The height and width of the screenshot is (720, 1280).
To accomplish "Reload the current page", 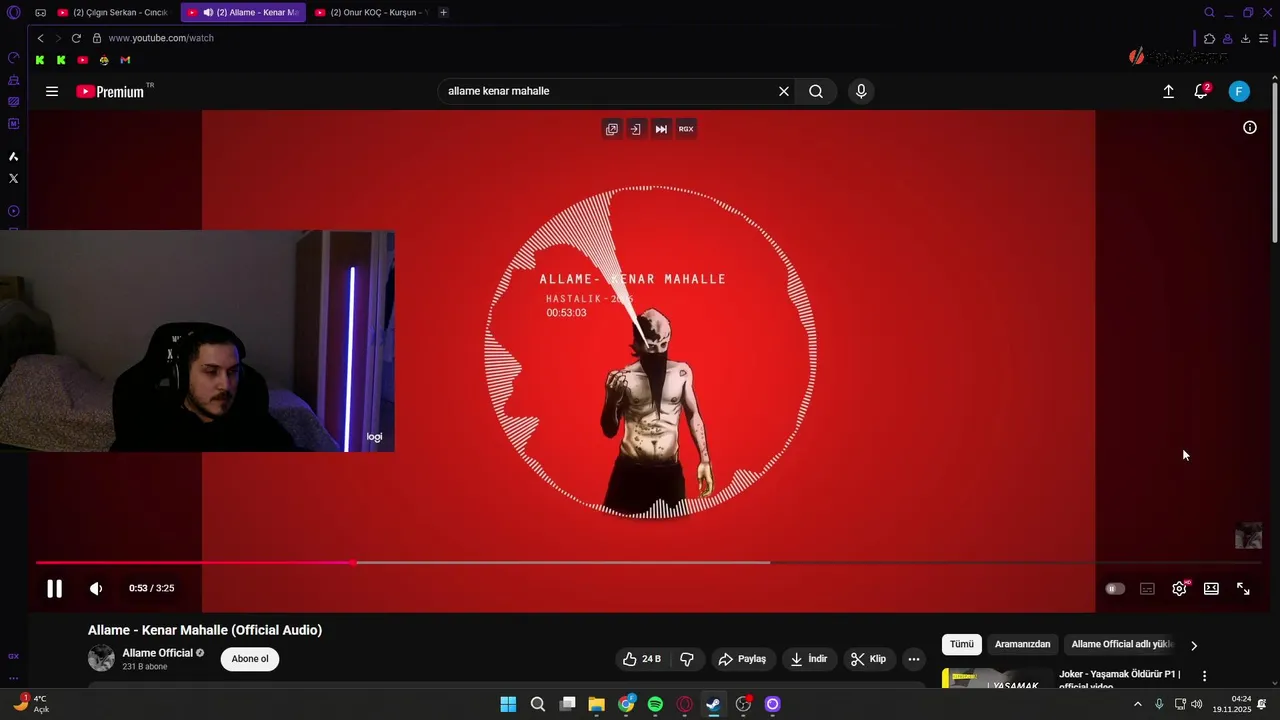I will [76, 38].
